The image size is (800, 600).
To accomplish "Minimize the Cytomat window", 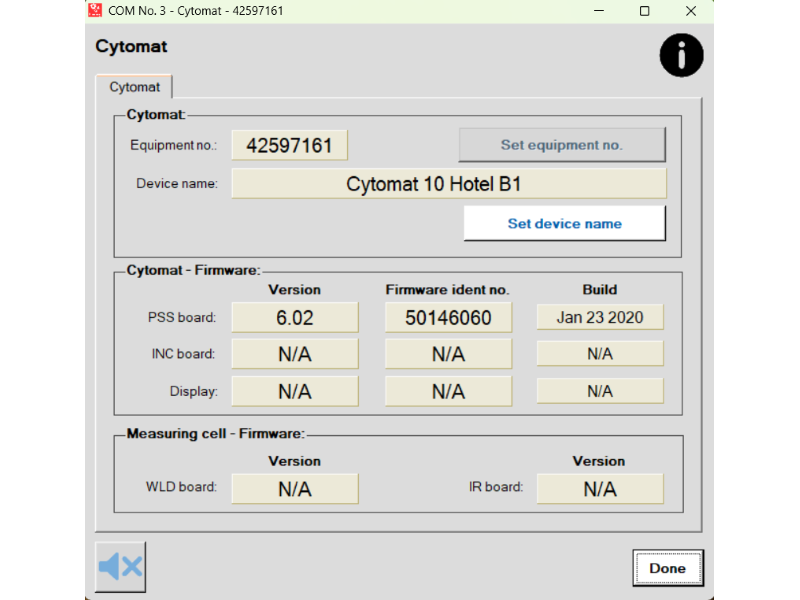I will [x=599, y=11].
